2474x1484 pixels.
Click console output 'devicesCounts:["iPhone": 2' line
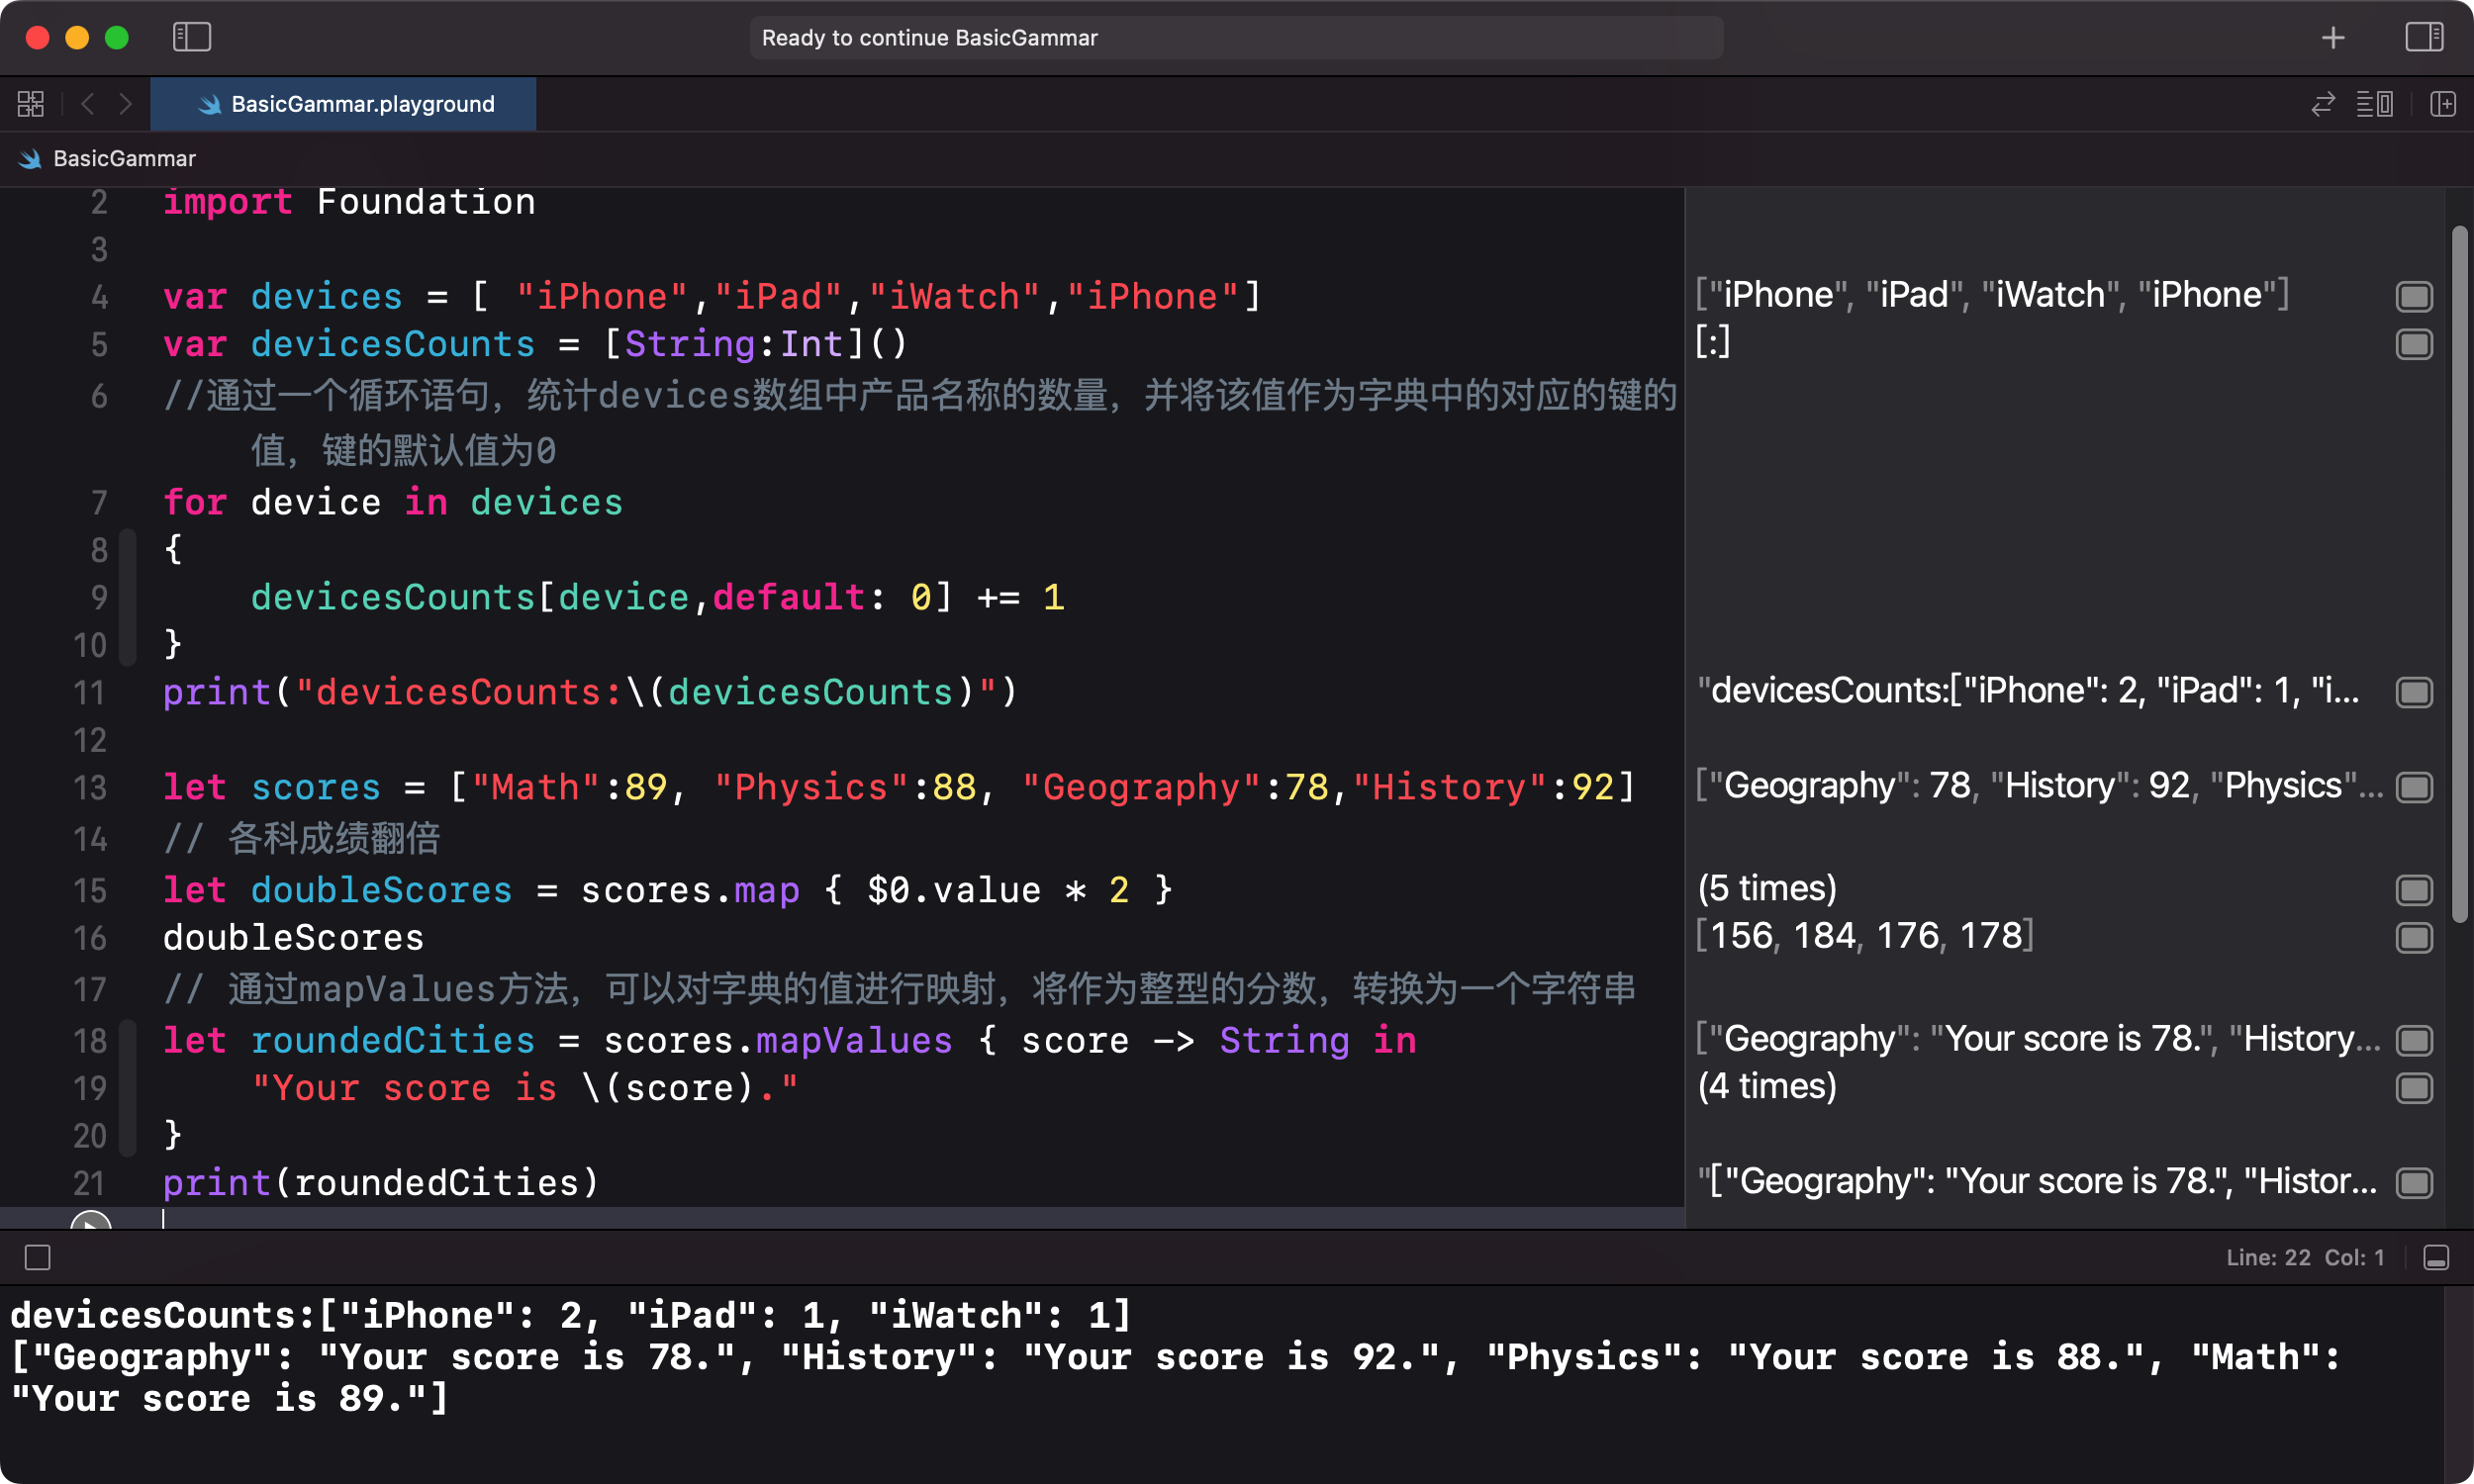tap(570, 1315)
